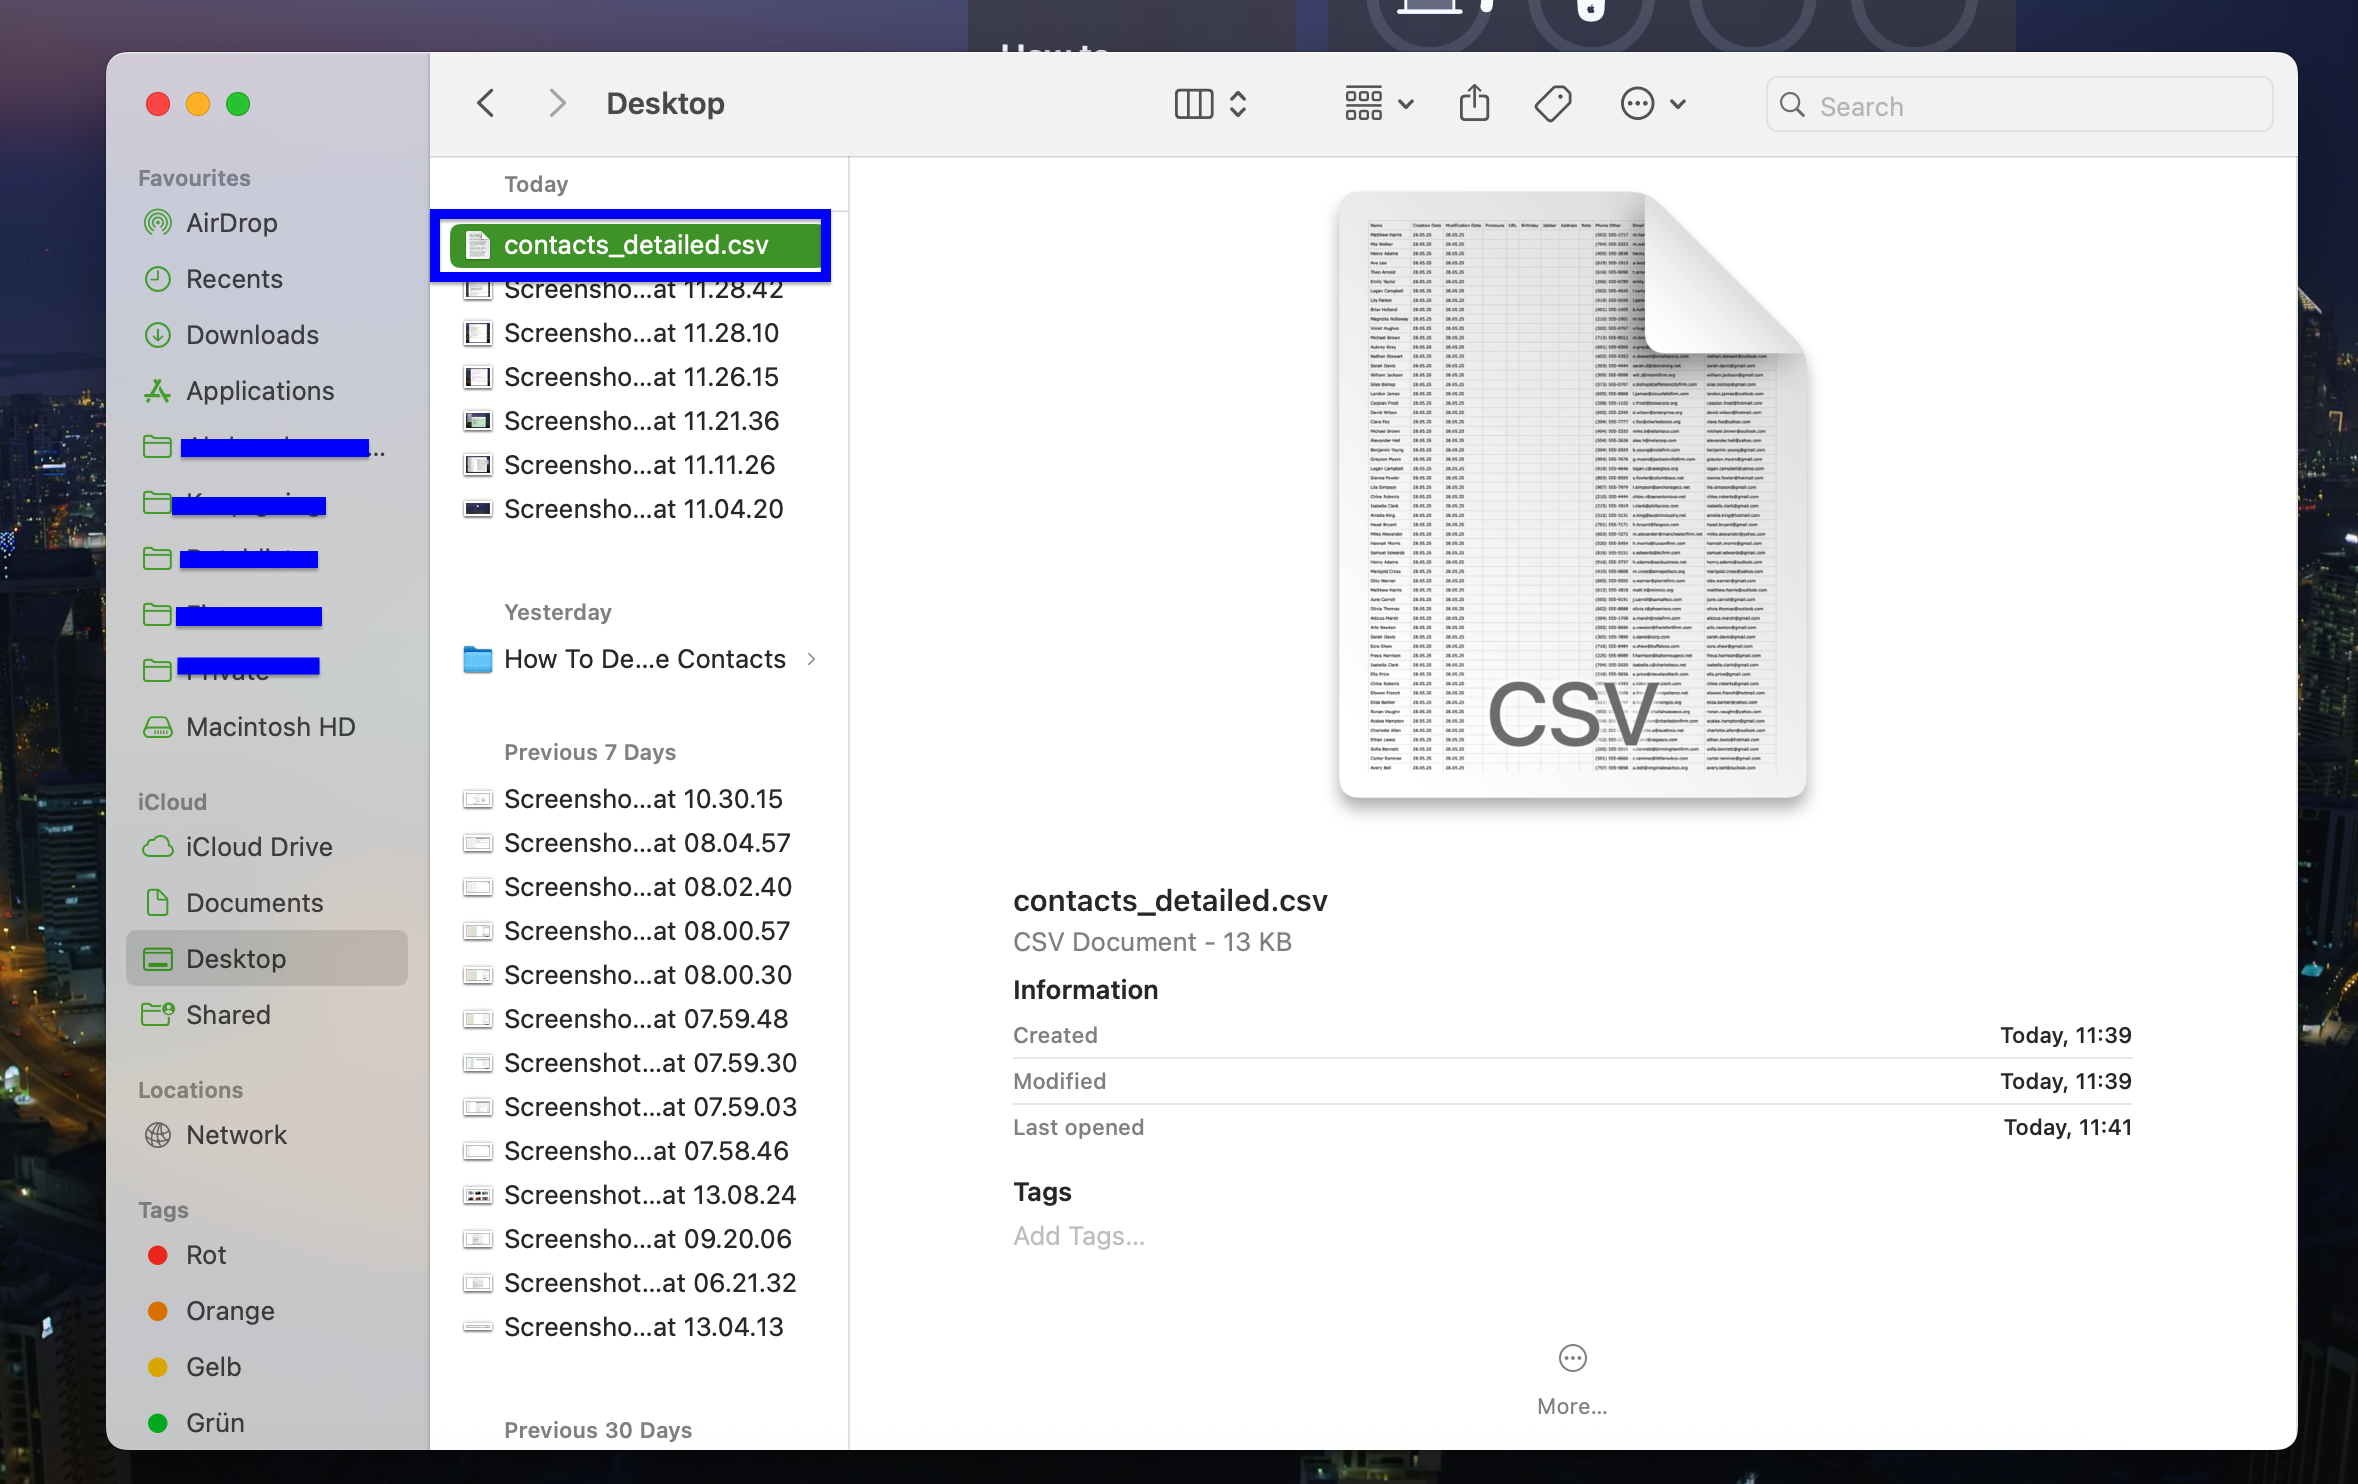Open Shared folder in the sidebar
Image resolution: width=2358 pixels, height=1484 pixels.
pos(266,1014)
